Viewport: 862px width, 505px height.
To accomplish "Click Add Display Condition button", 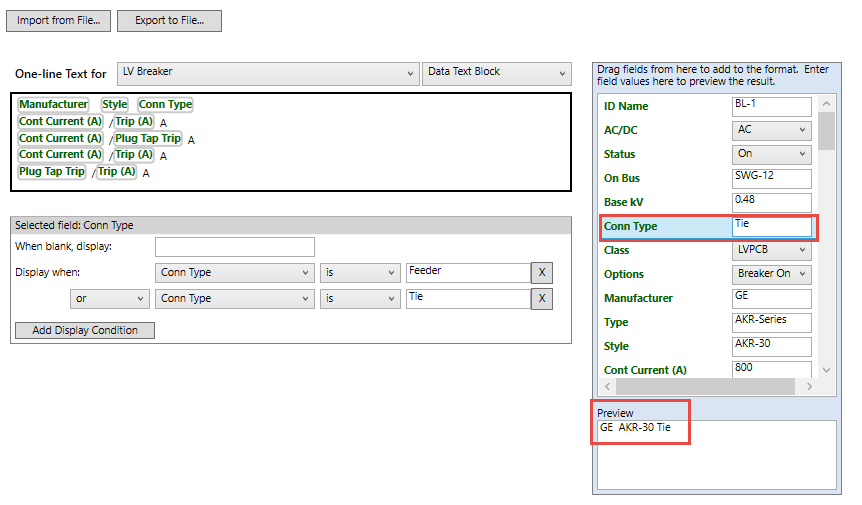I will [x=85, y=330].
